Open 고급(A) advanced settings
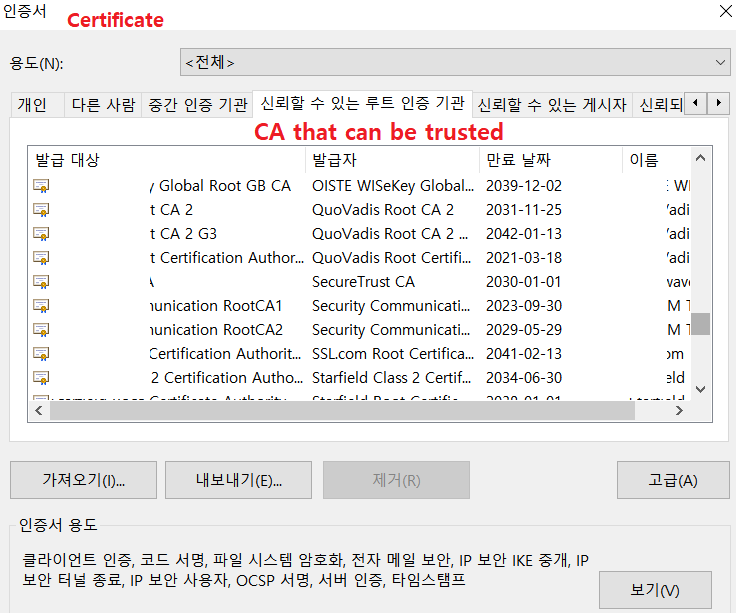Screen dimensions: 736x613 click(672, 480)
